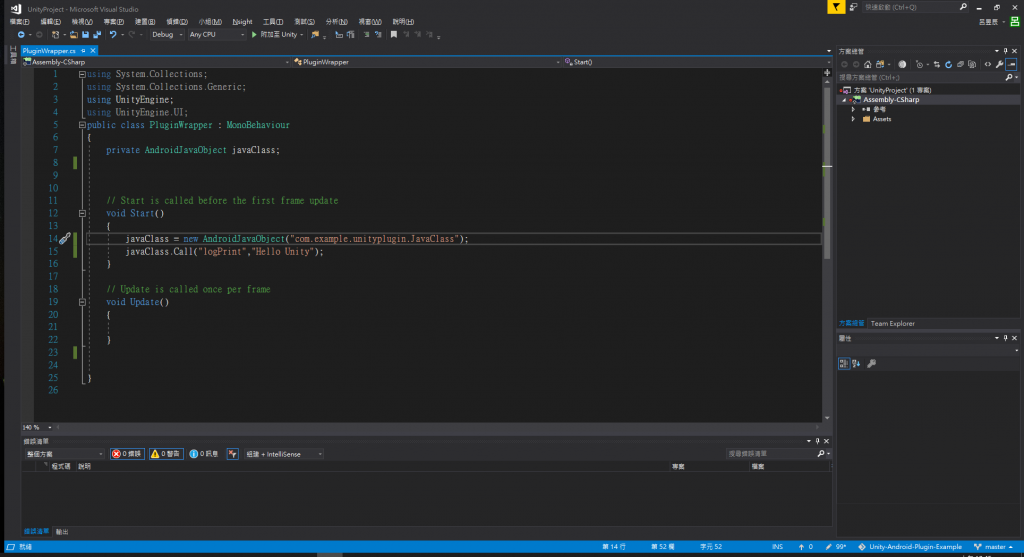The image size is (1024, 557).
Task: Click the 附加至 Unity start button
Action: (277, 34)
